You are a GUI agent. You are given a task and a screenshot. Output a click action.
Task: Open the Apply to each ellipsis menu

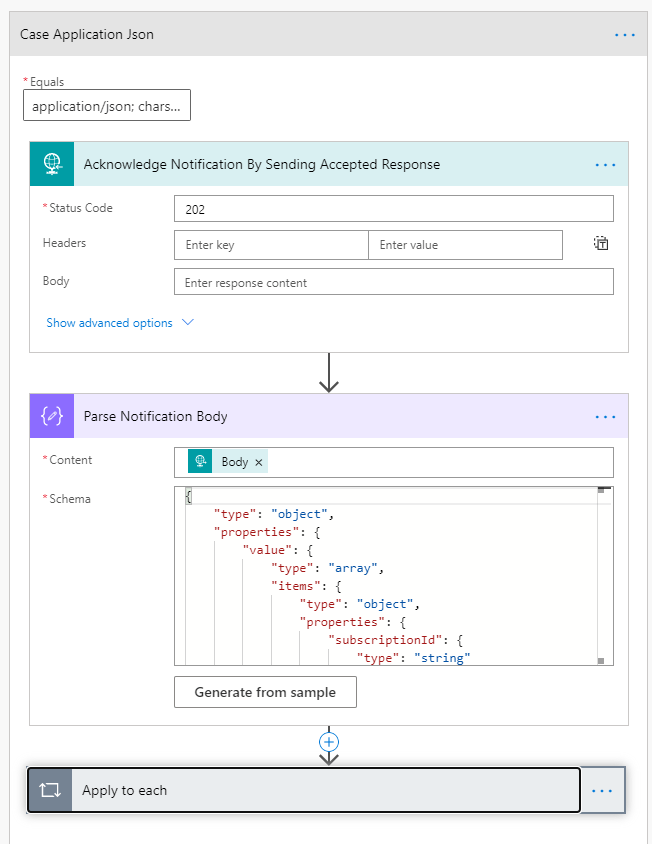(602, 790)
